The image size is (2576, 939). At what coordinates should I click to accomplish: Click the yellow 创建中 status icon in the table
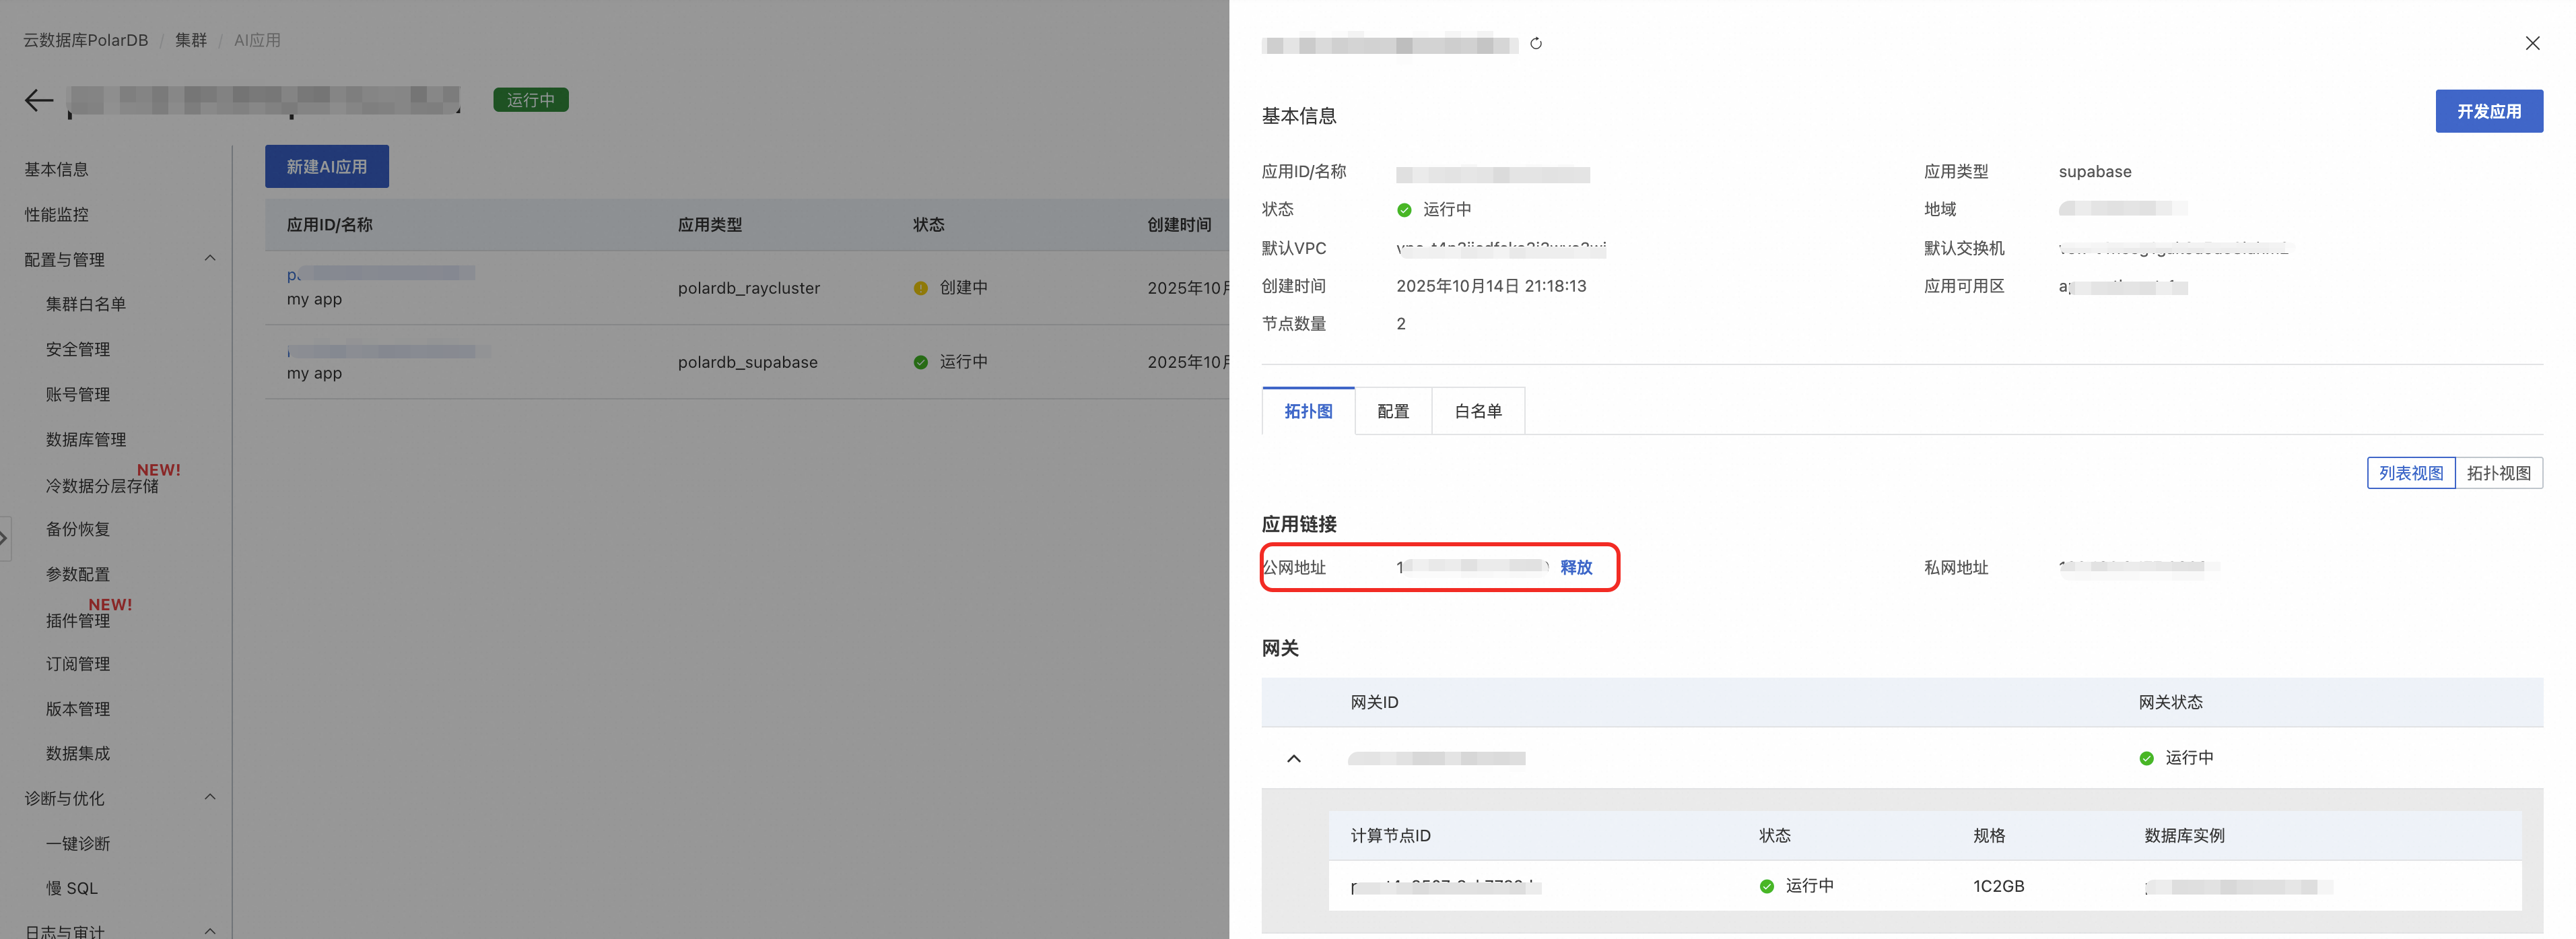920,287
